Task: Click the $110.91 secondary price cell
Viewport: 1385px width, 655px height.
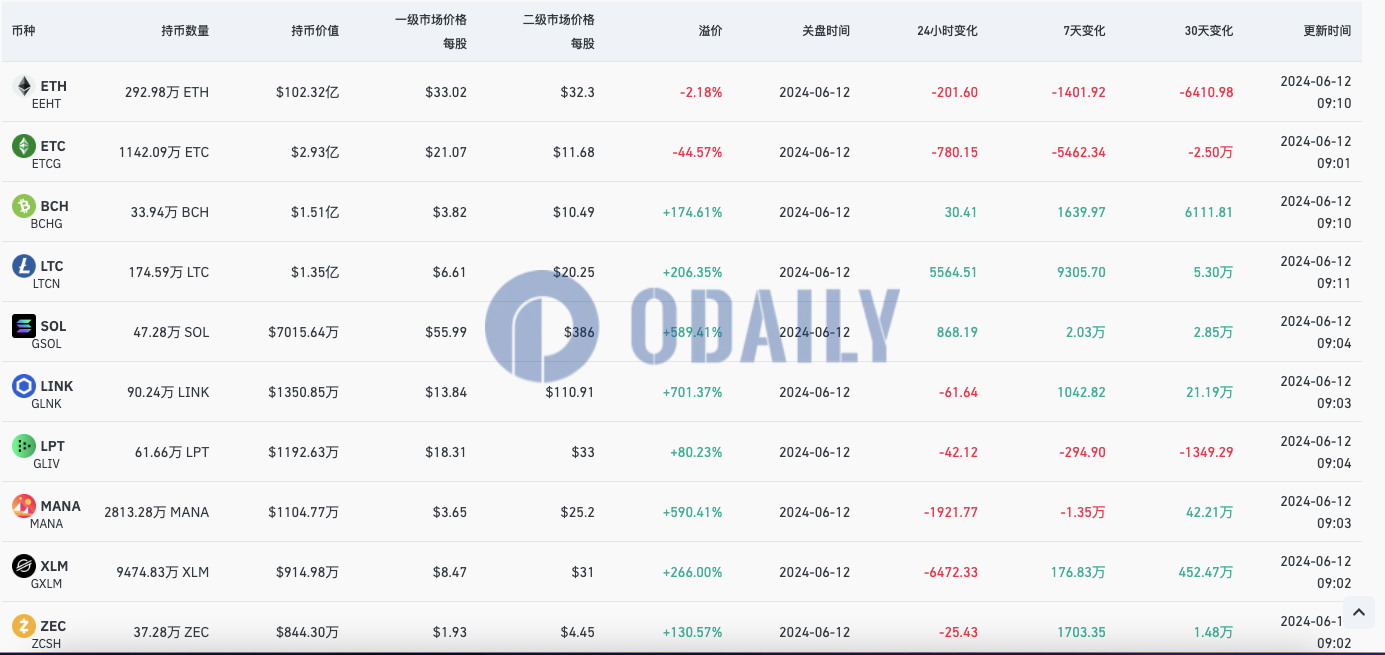Action: pyautogui.click(x=570, y=392)
